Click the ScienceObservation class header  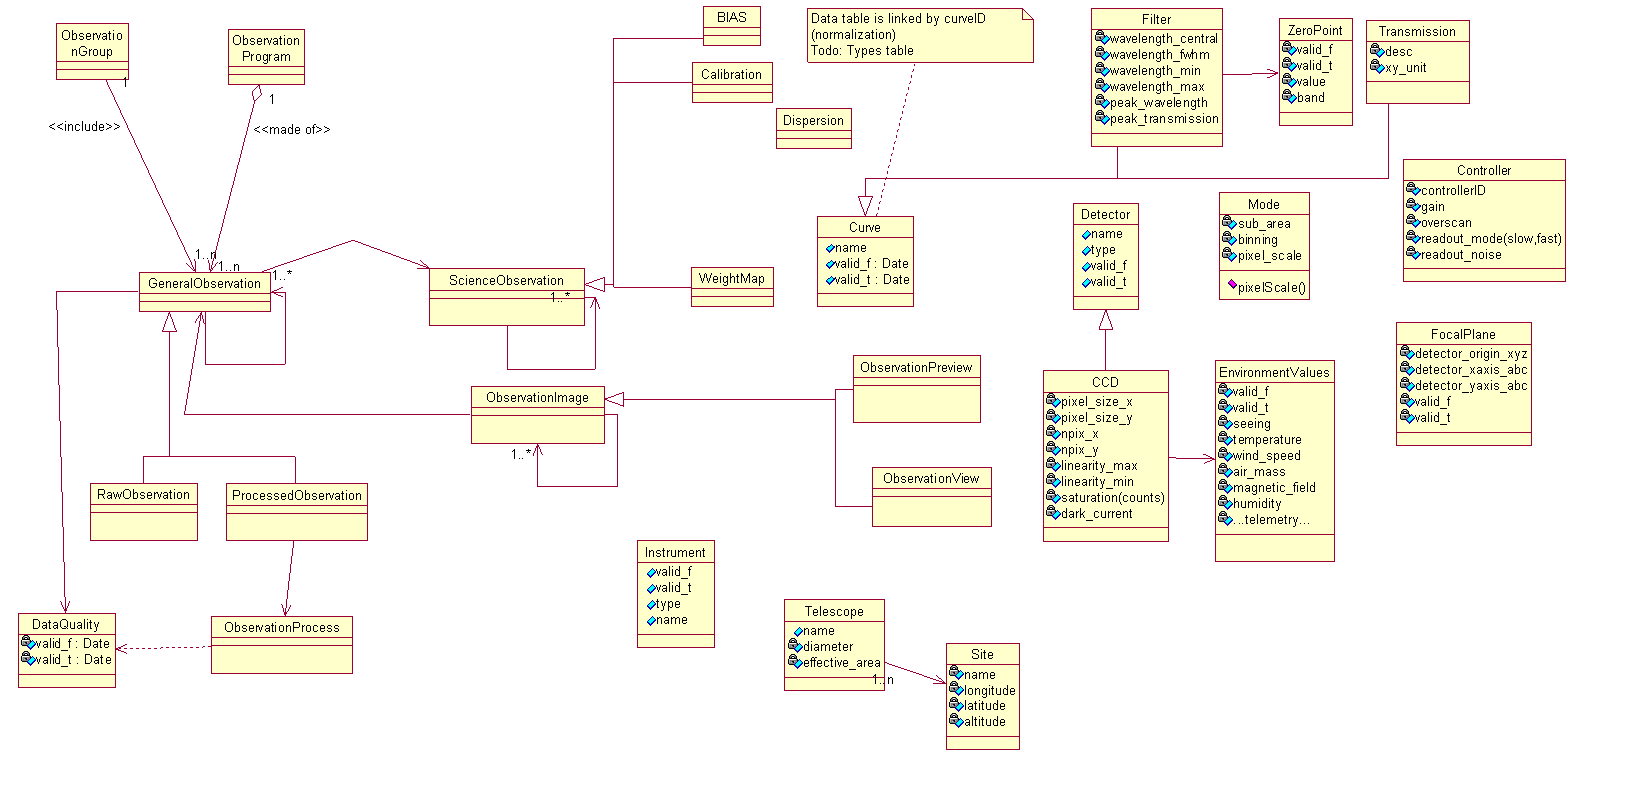(x=506, y=280)
